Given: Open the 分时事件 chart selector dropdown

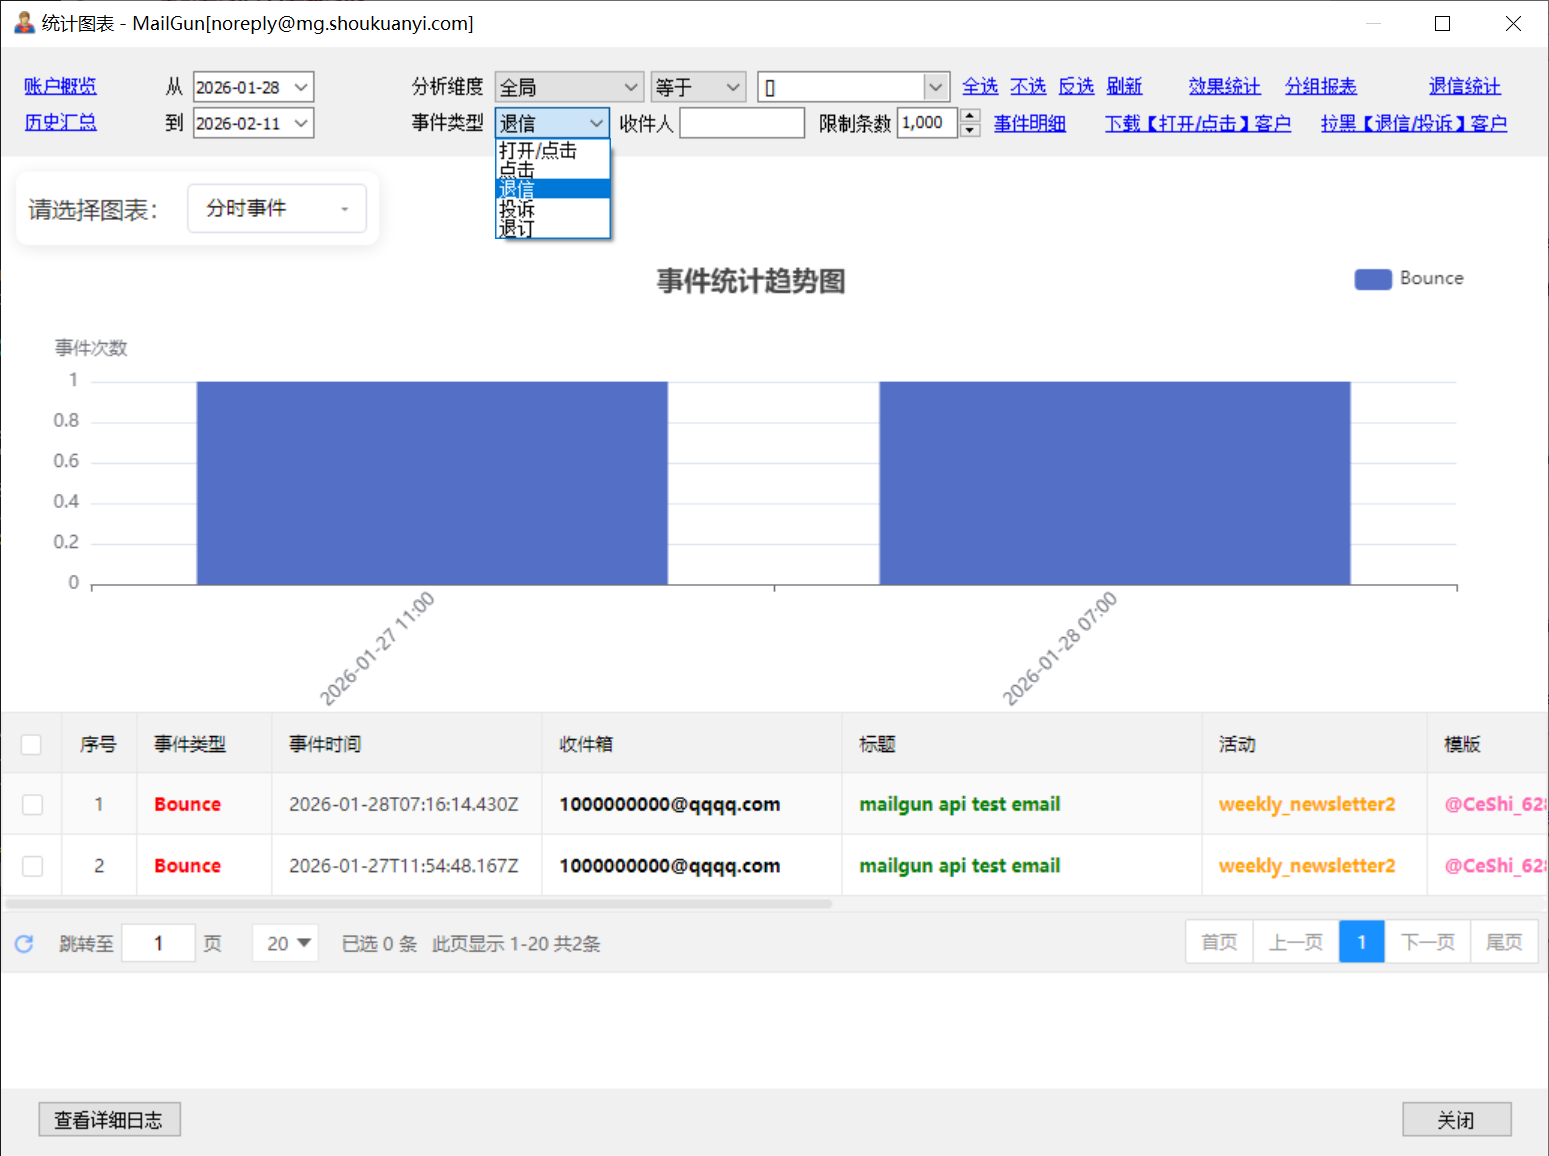Looking at the screenshot, I should coord(276,209).
